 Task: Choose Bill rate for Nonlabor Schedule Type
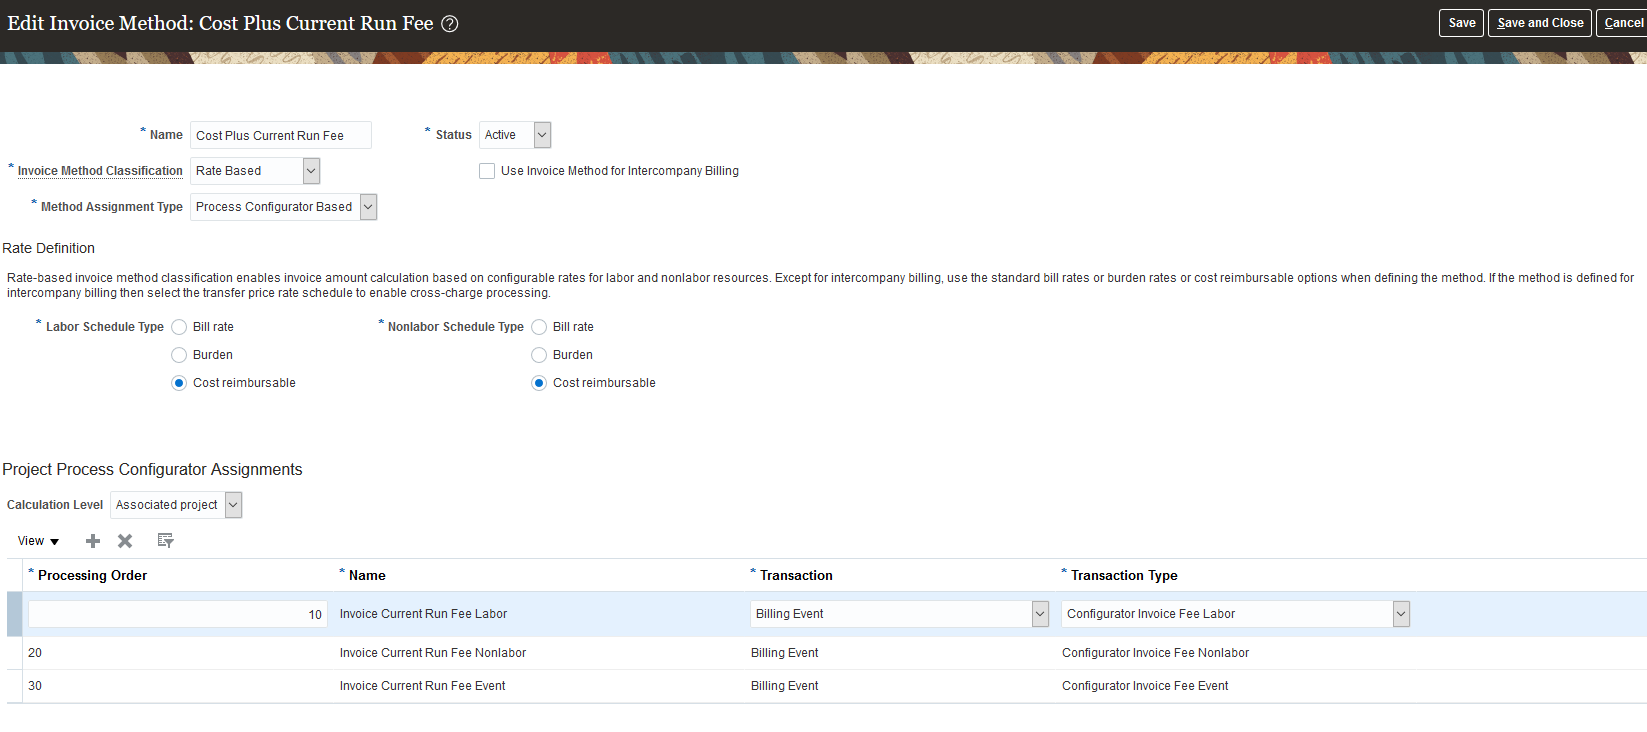[539, 327]
